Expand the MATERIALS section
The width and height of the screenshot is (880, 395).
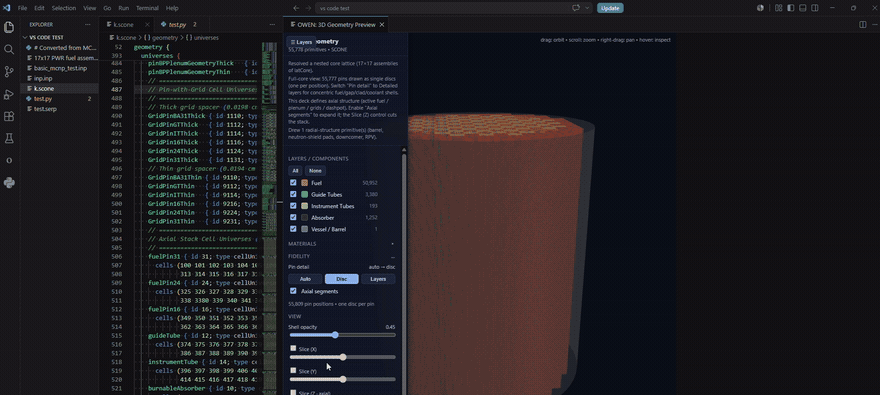click(341, 244)
